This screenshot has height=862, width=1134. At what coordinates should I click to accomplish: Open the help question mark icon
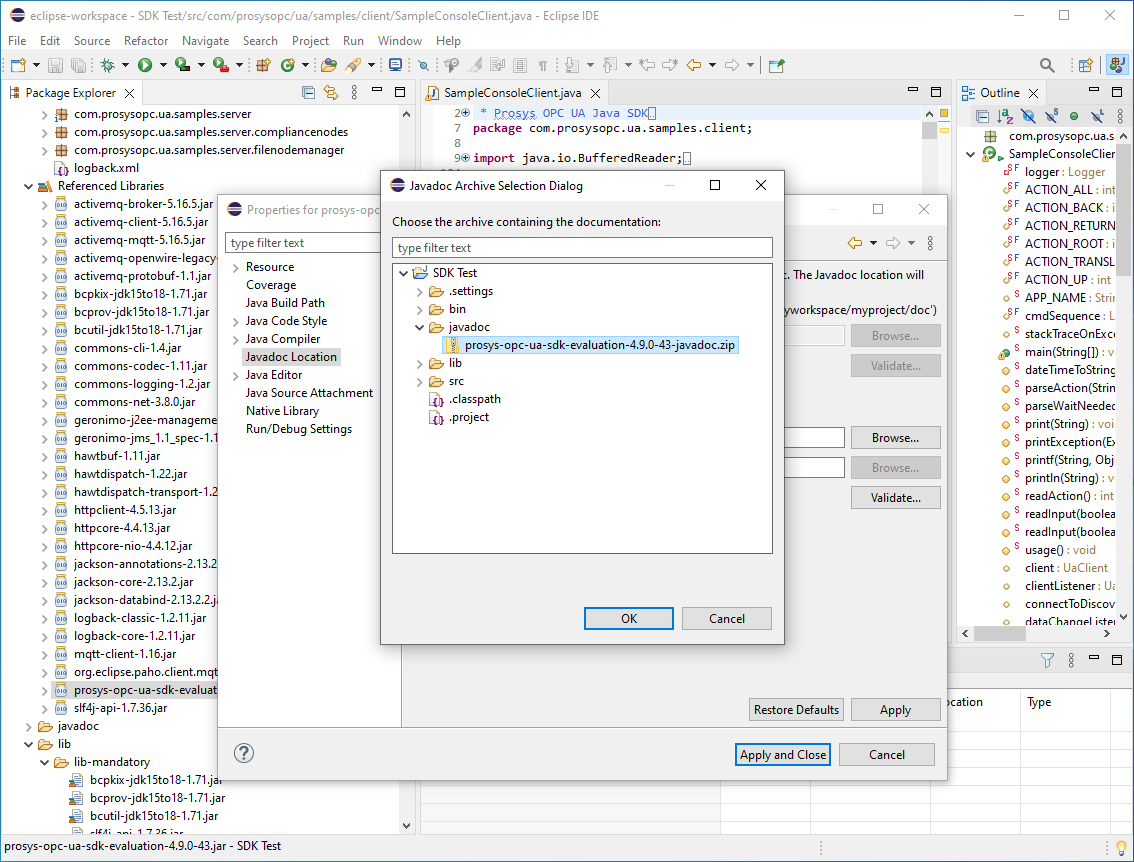click(244, 754)
